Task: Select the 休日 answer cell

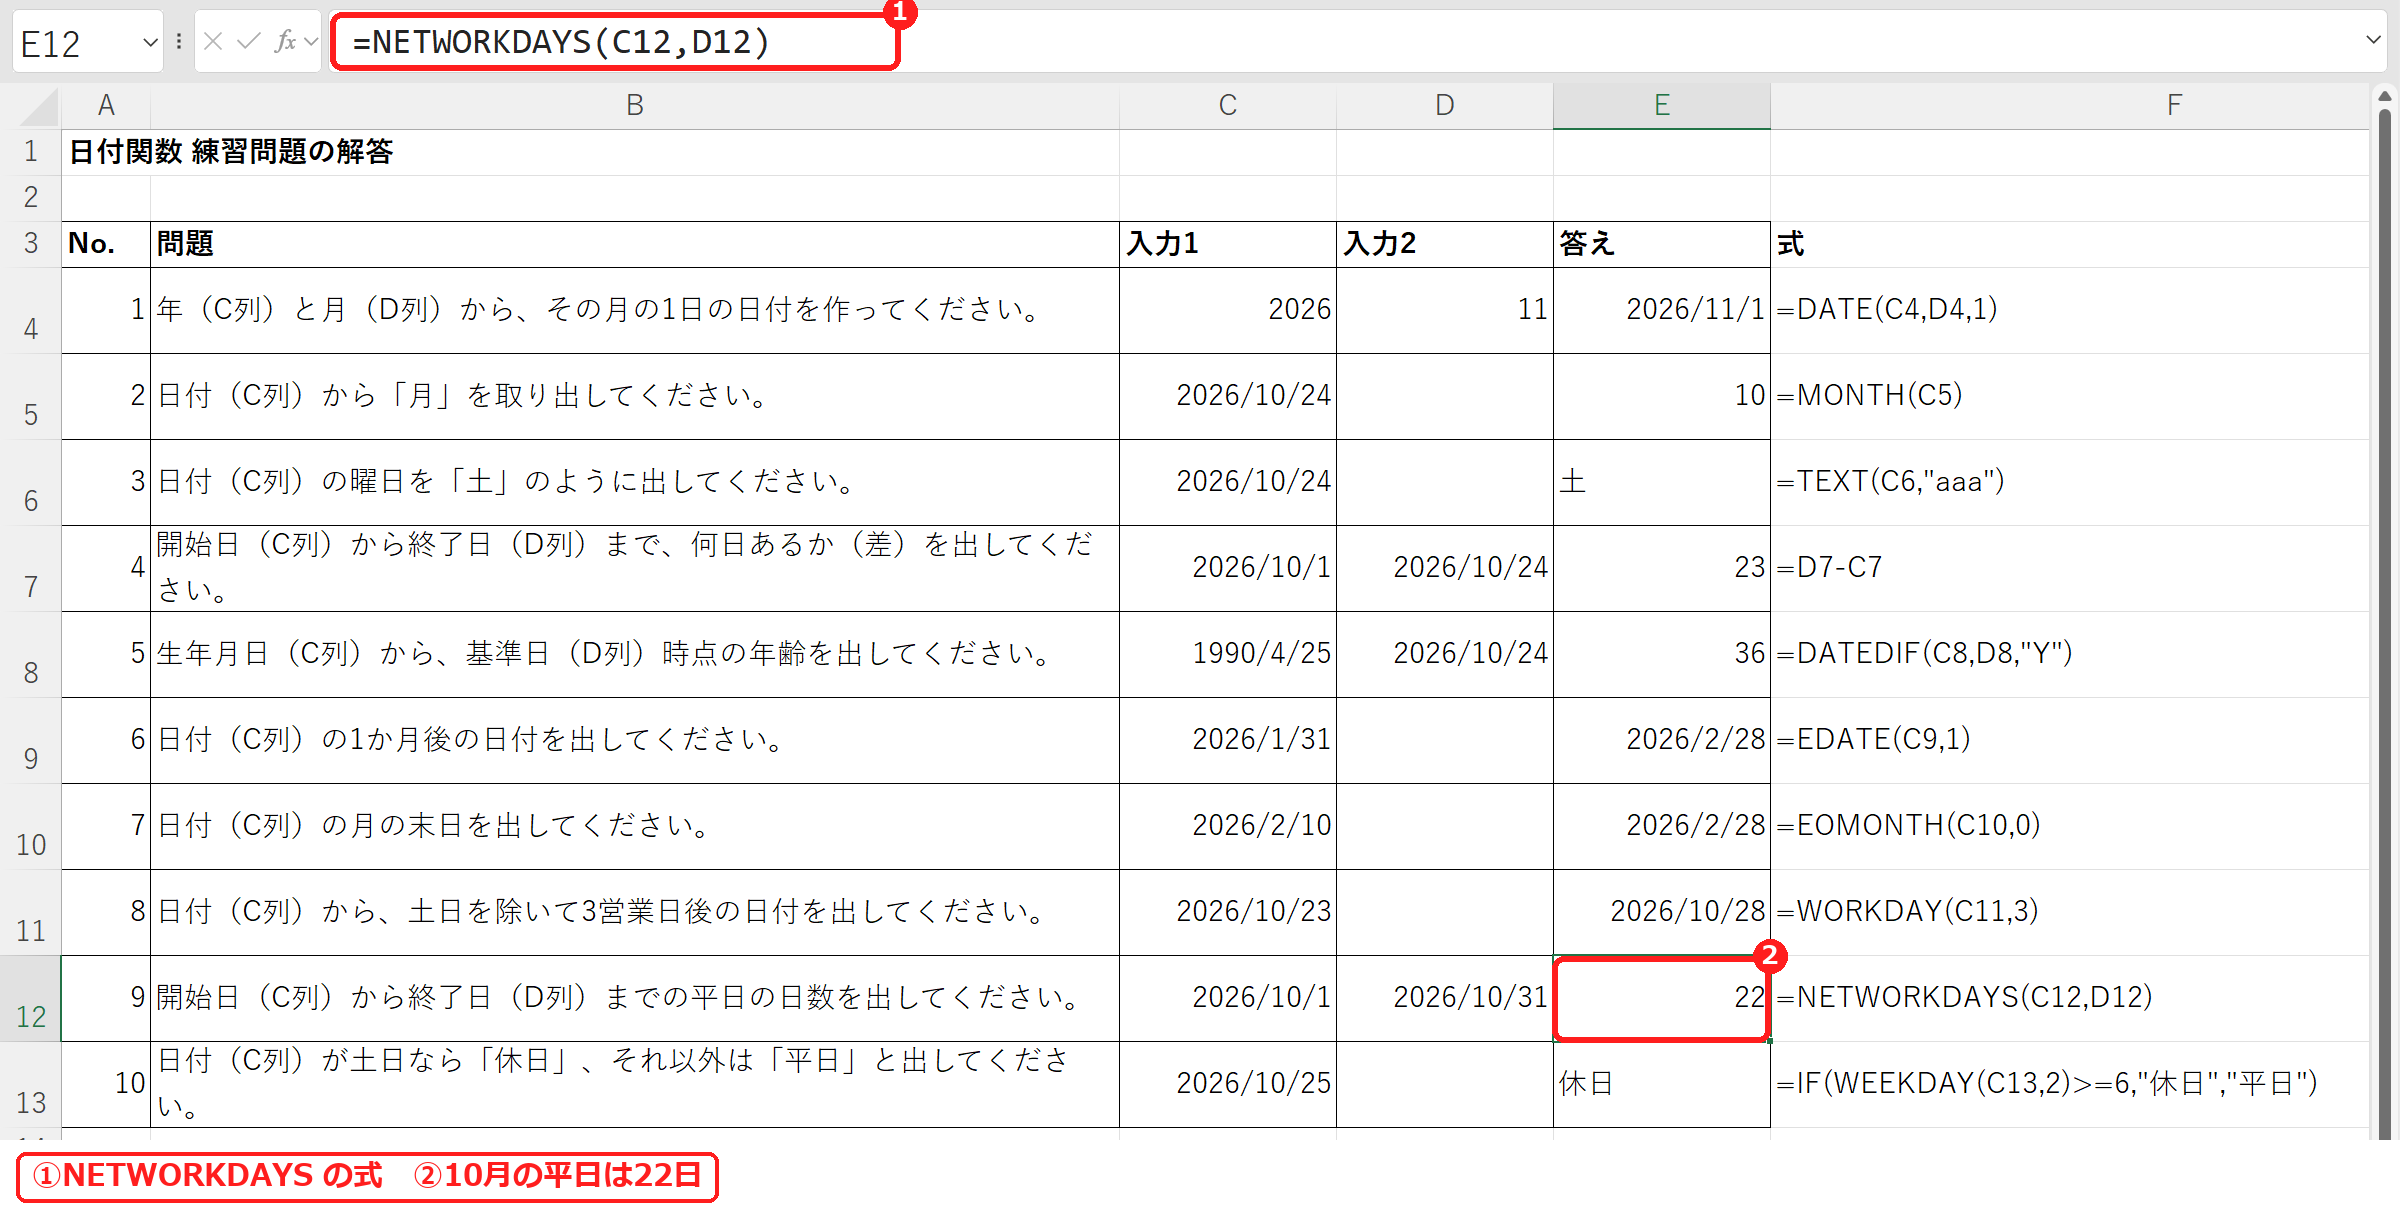Action: coord(1662,1084)
